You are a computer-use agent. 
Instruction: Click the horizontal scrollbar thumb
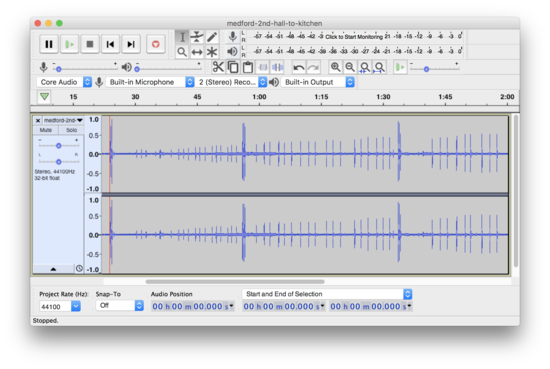[235, 282]
